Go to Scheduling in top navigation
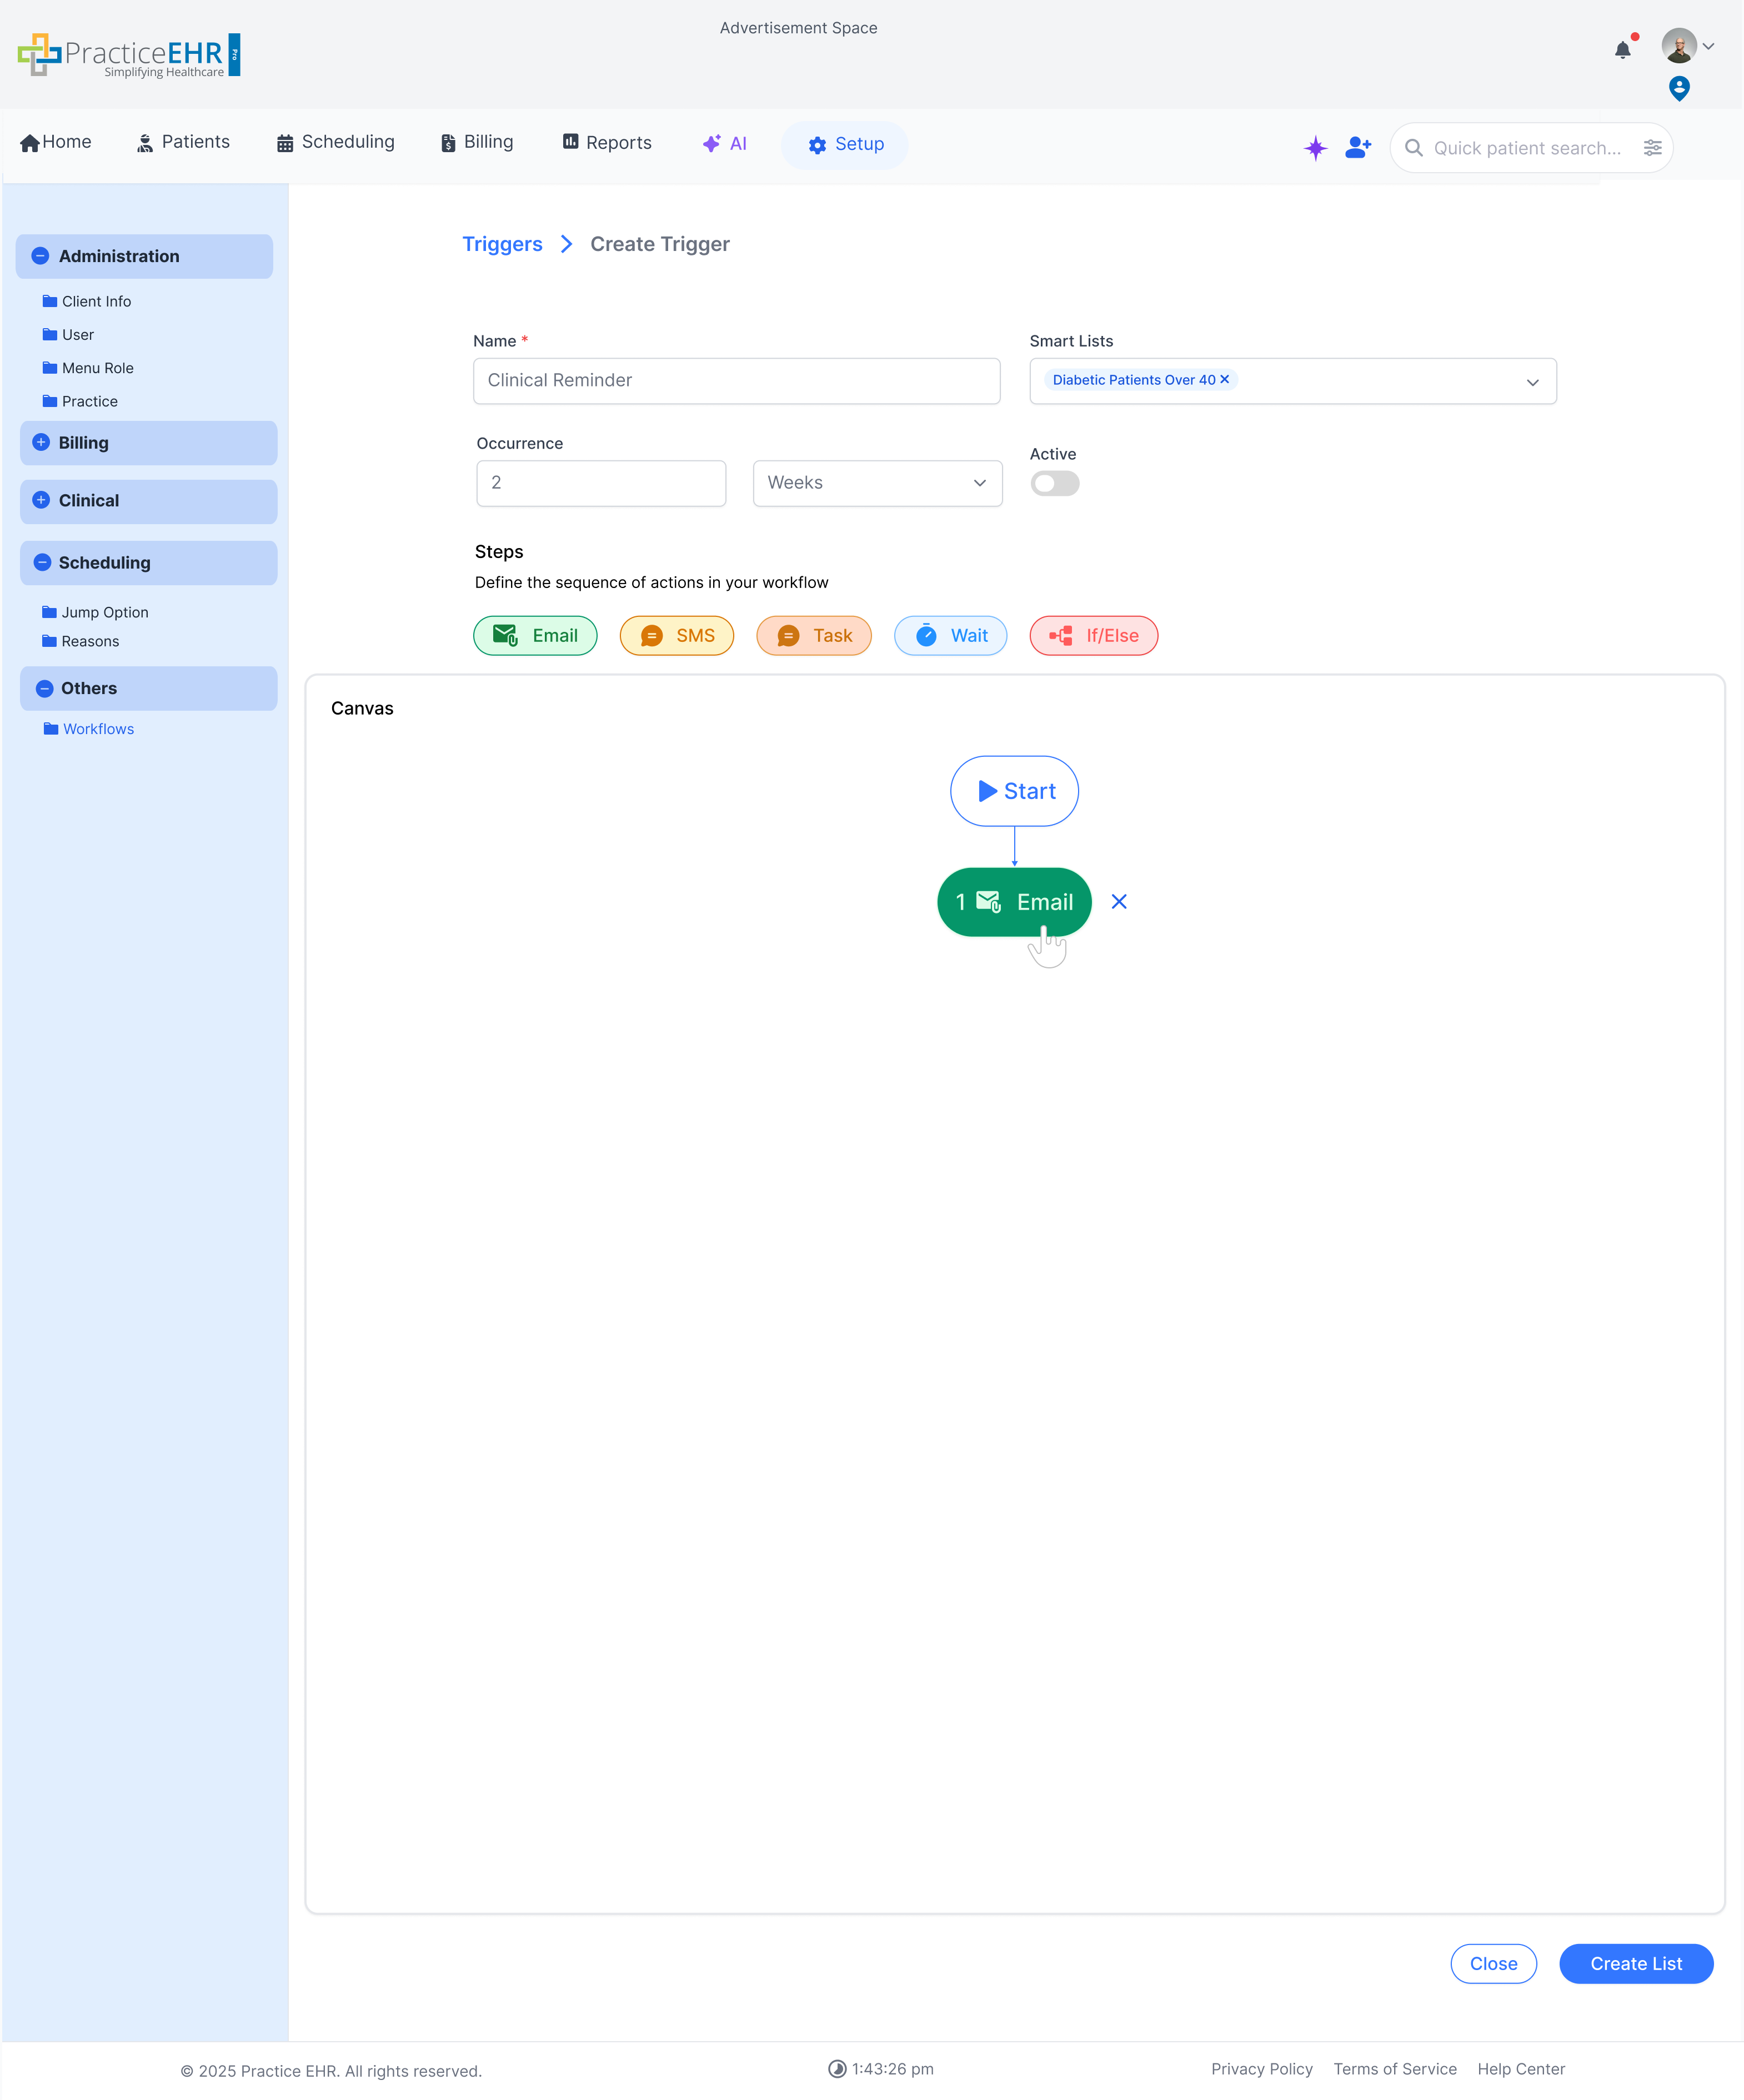The image size is (1744, 2100). 335,142
